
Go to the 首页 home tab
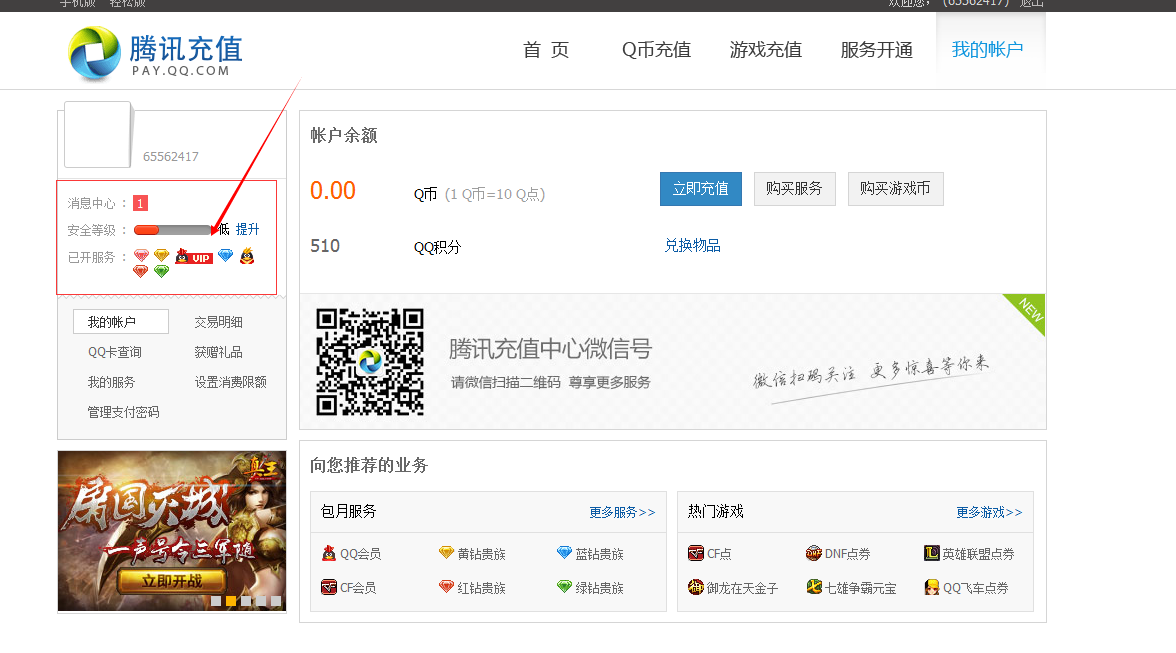tap(546, 50)
